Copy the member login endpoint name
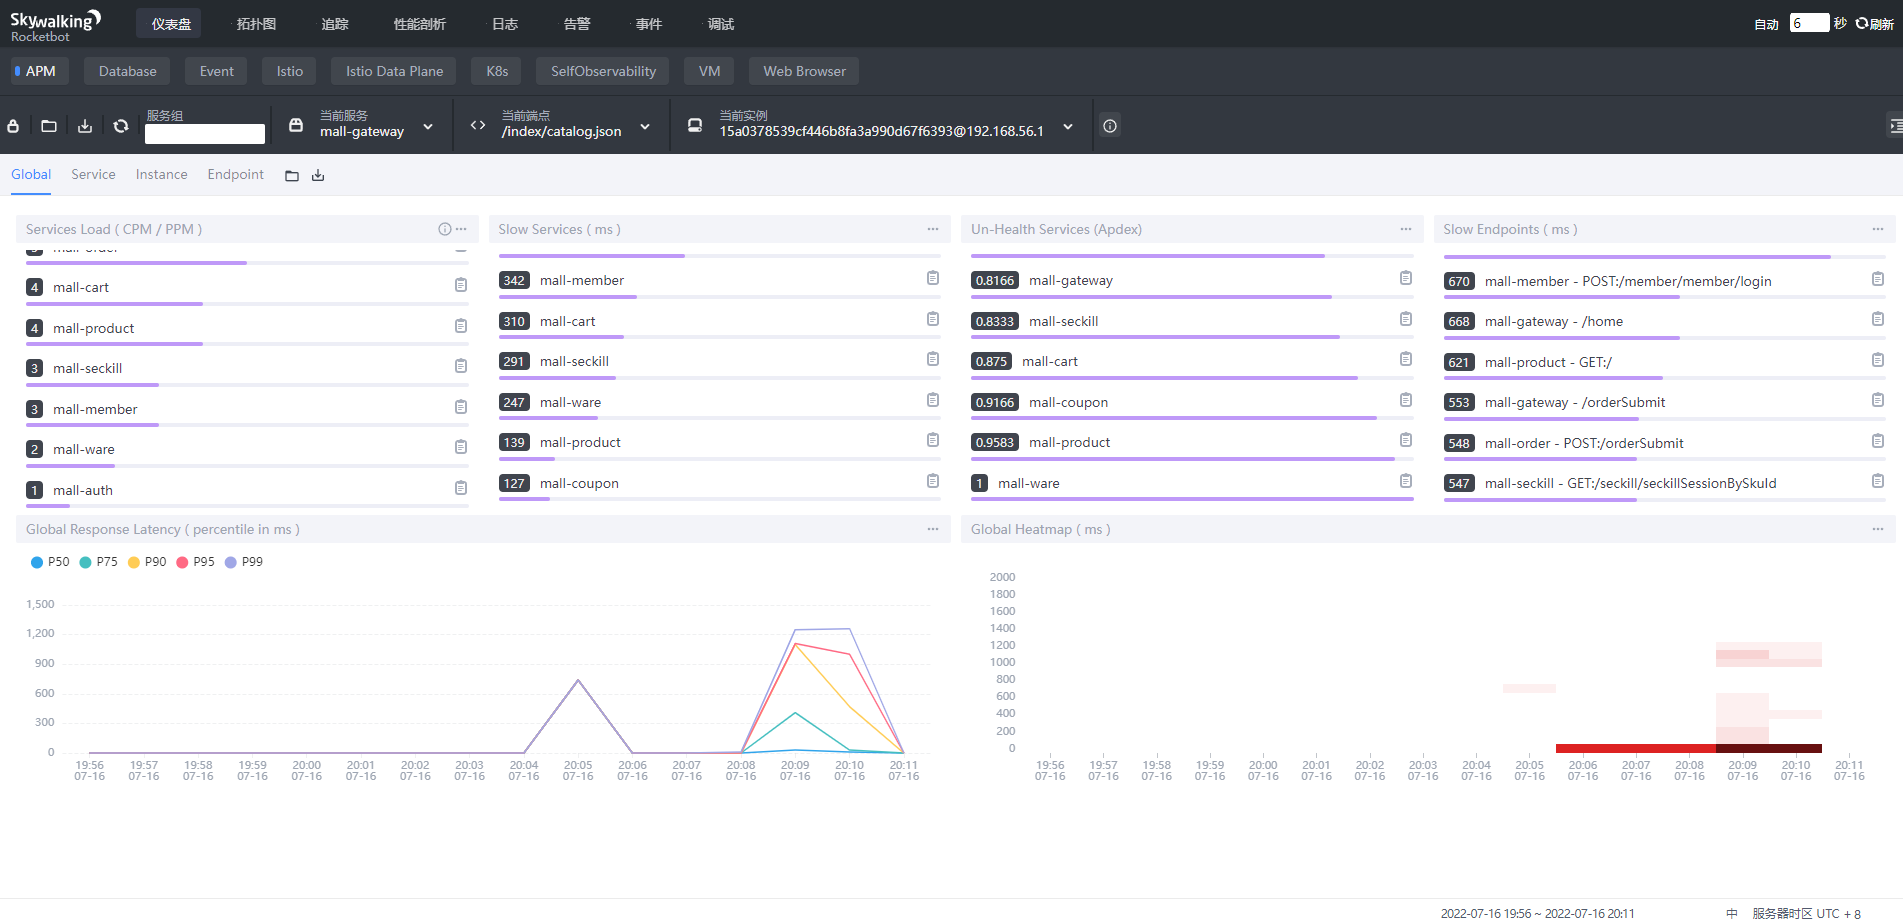The image size is (1903, 921). coord(1878,279)
